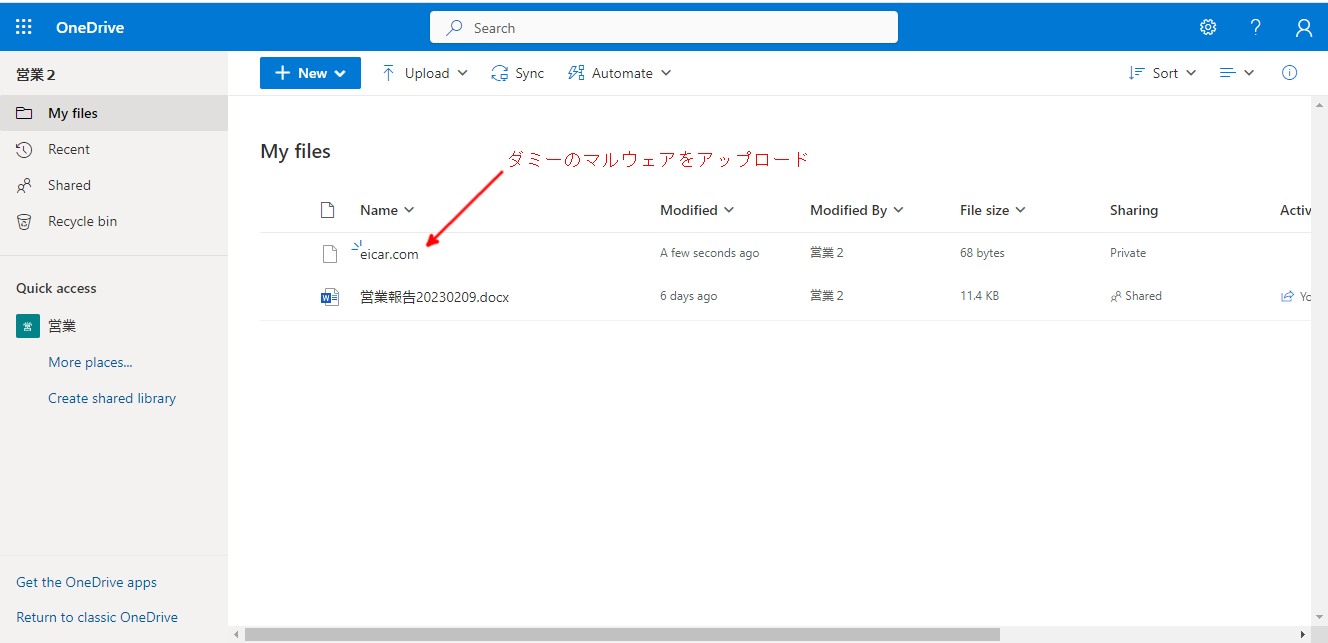This screenshot has height=643, width=1328.
Task: Click the file type column header icon
Action: tap(327, 210)
